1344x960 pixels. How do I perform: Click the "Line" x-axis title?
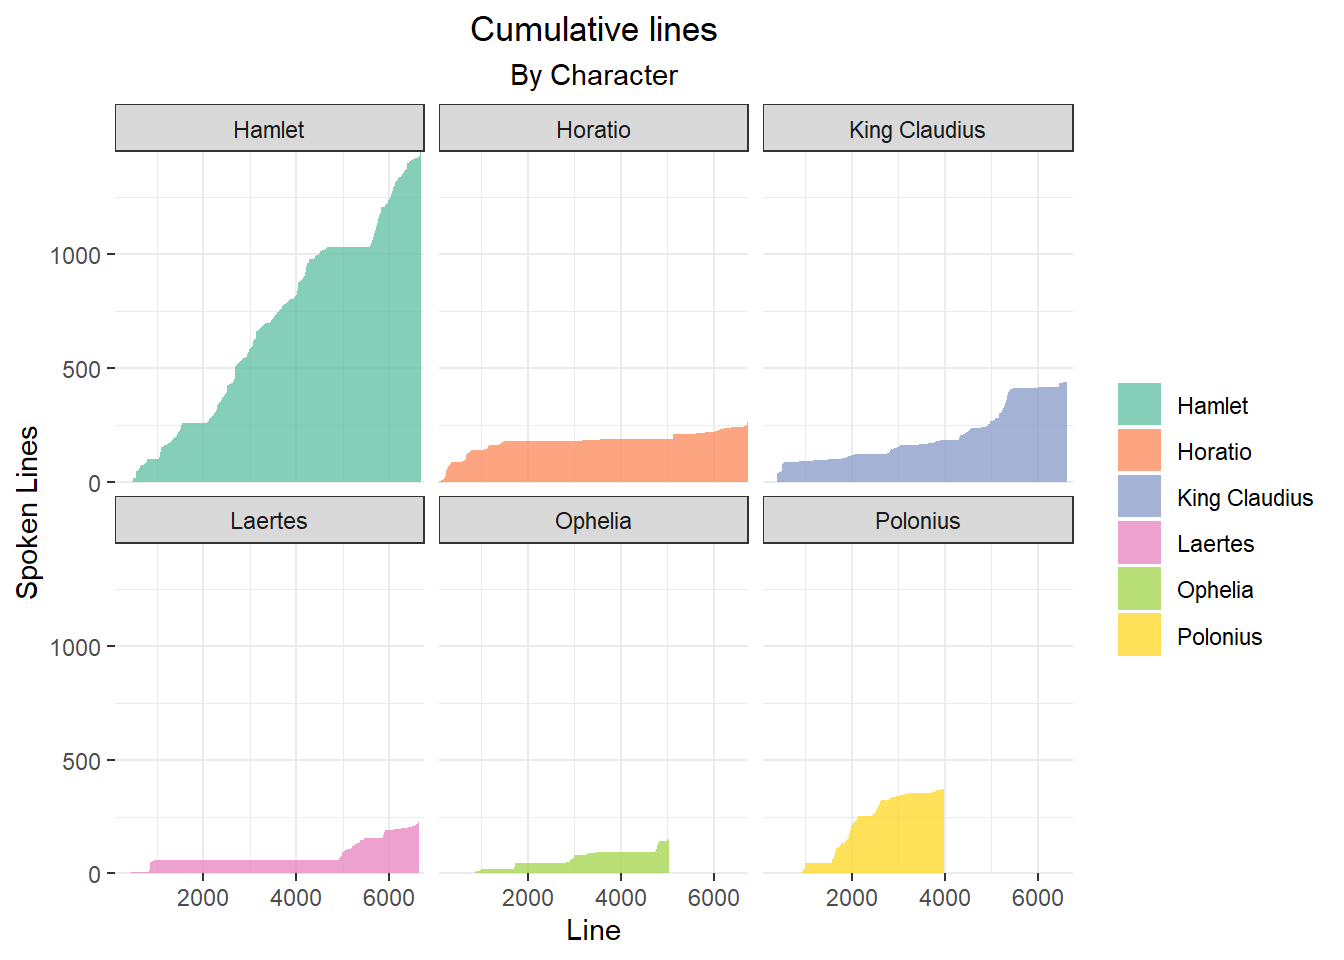pos(593,931)
